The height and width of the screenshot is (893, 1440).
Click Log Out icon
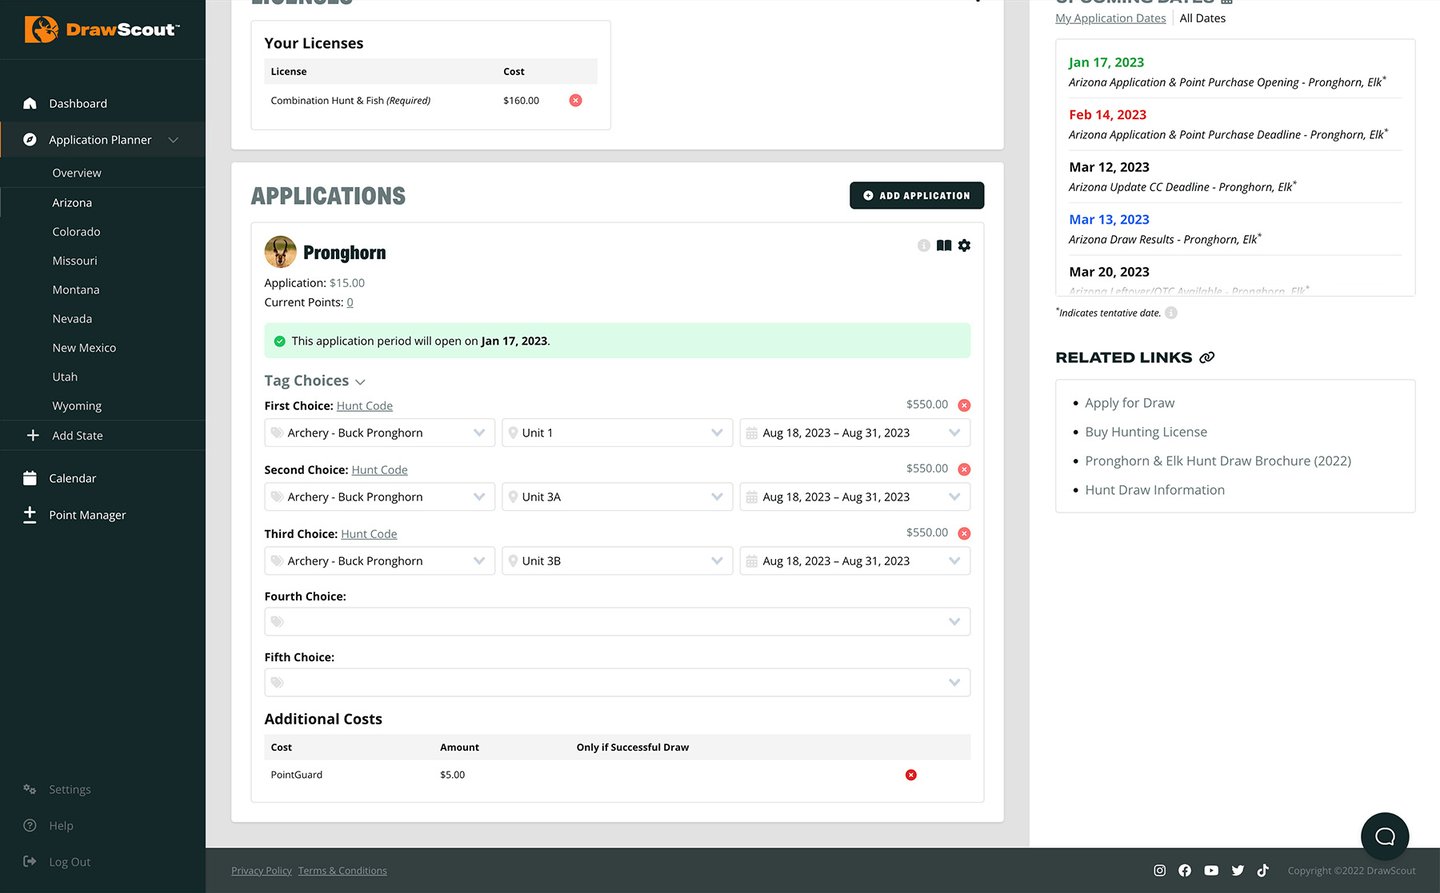coord(30,861)
